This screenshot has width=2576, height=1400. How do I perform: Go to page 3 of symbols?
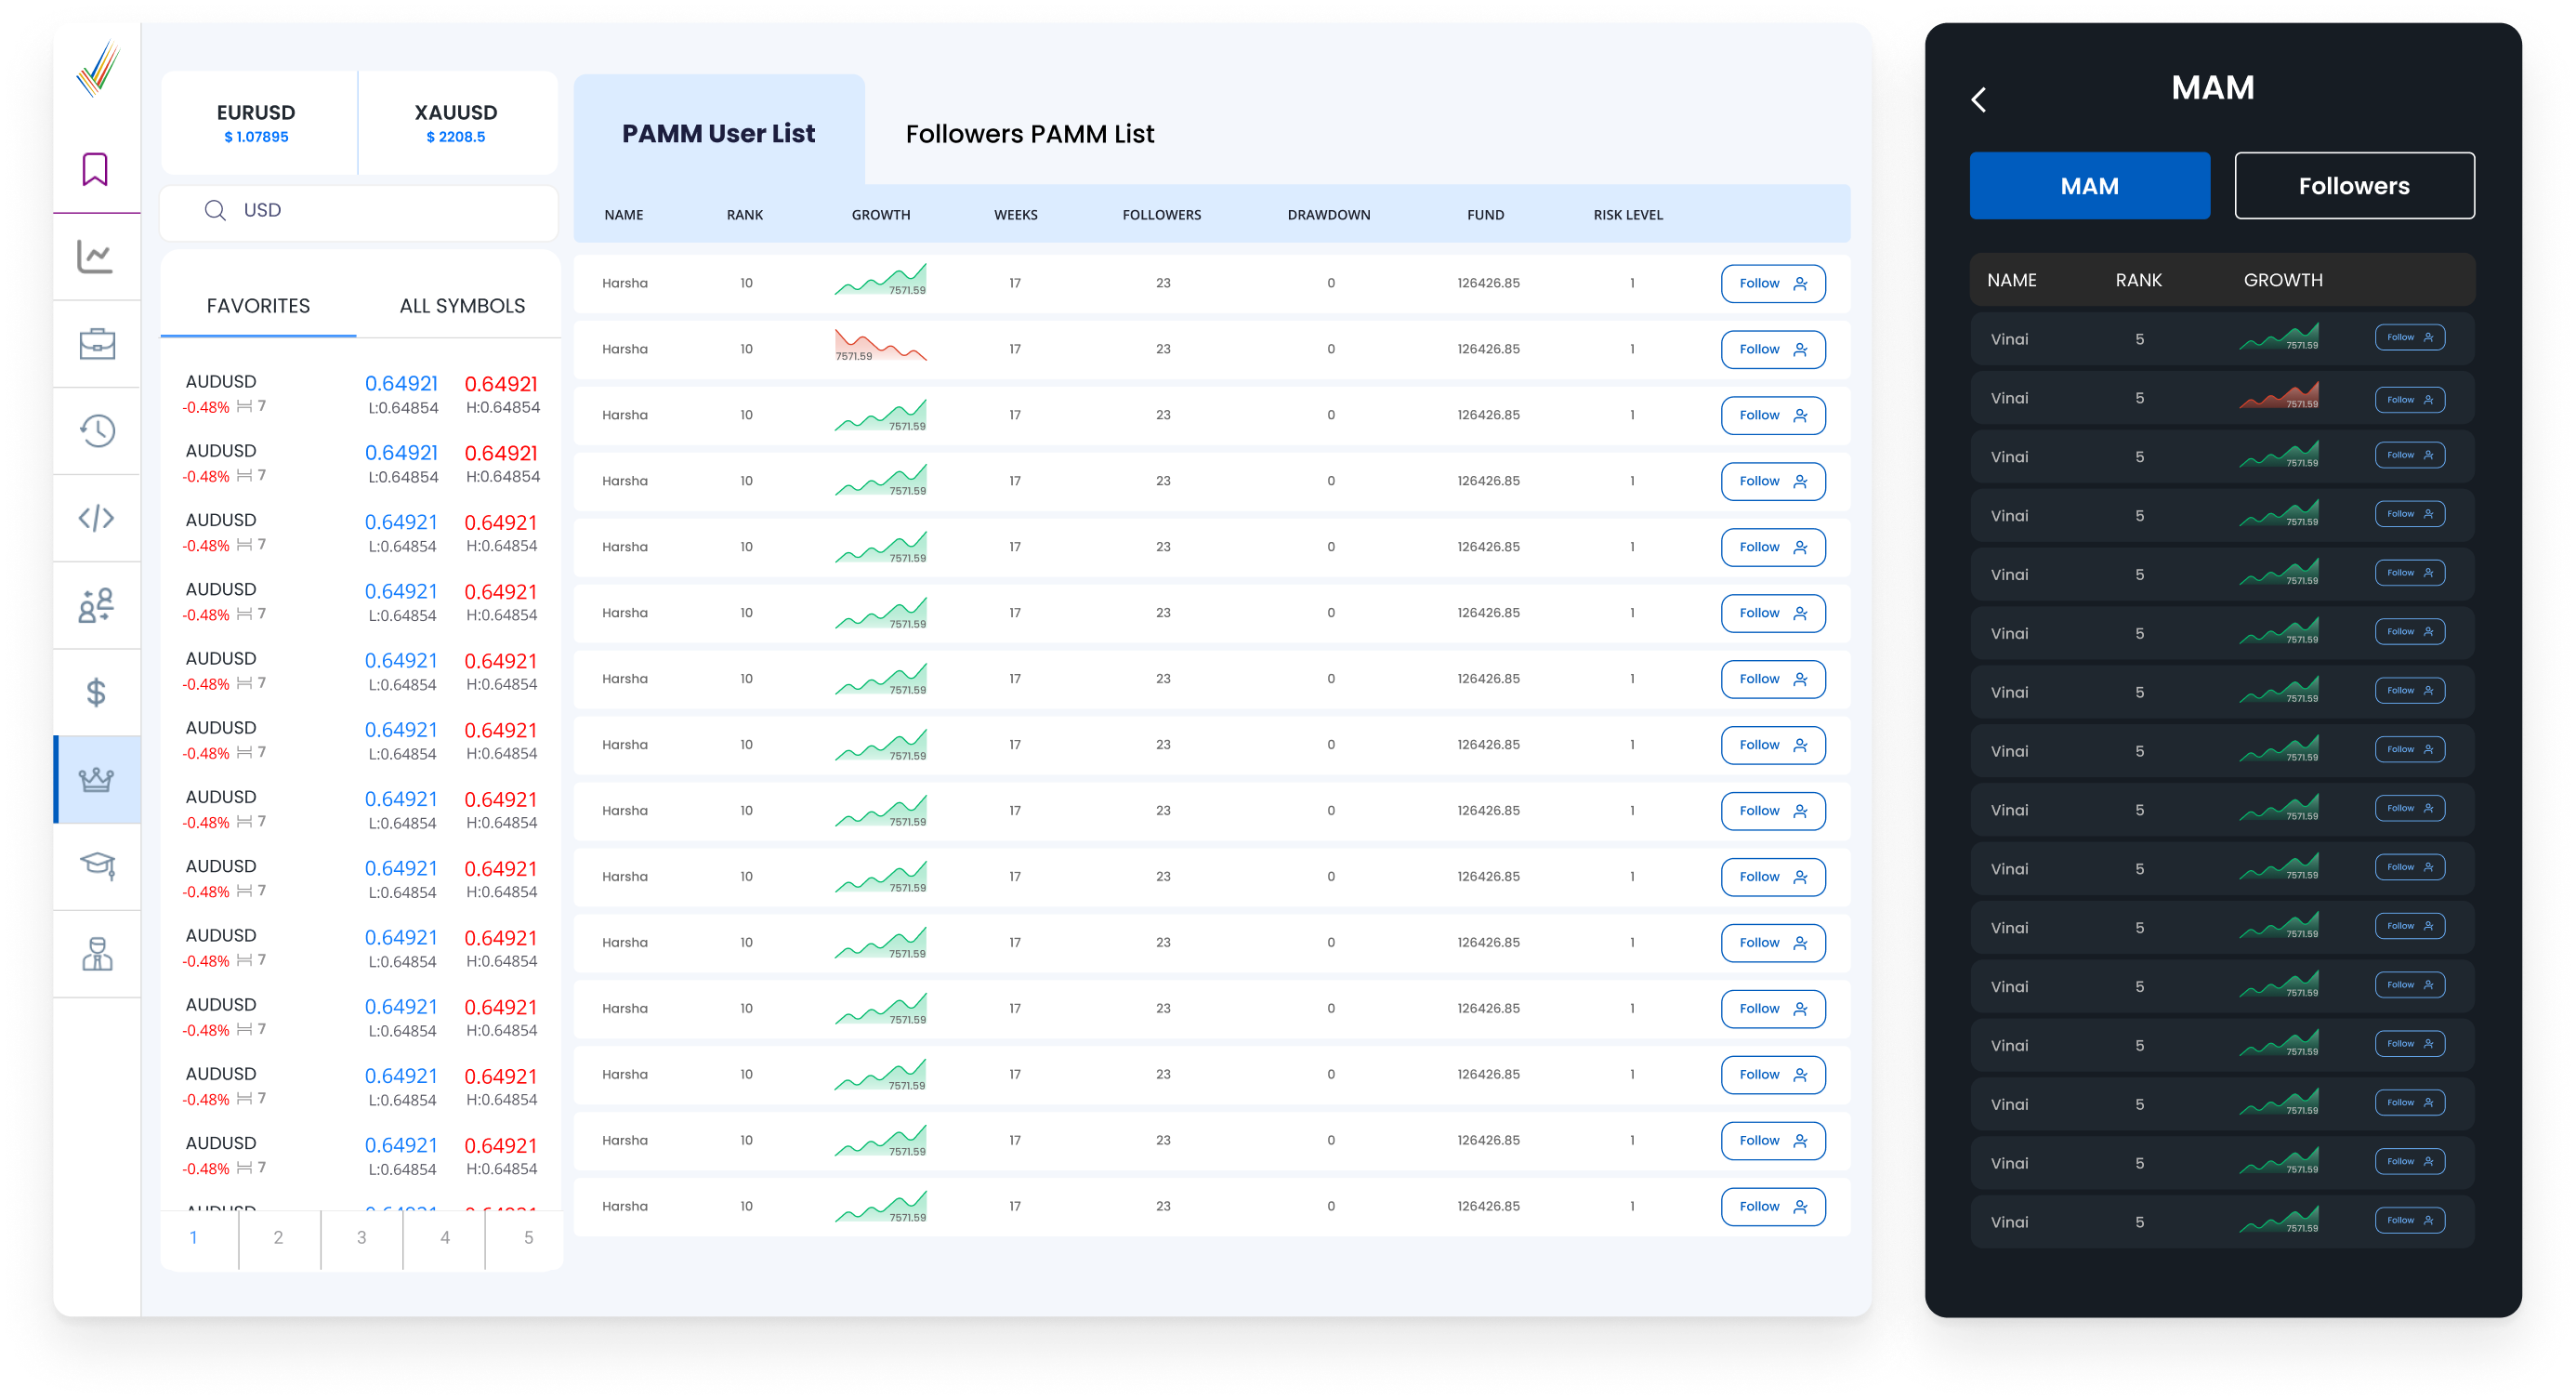click(x=362, y=1238)
